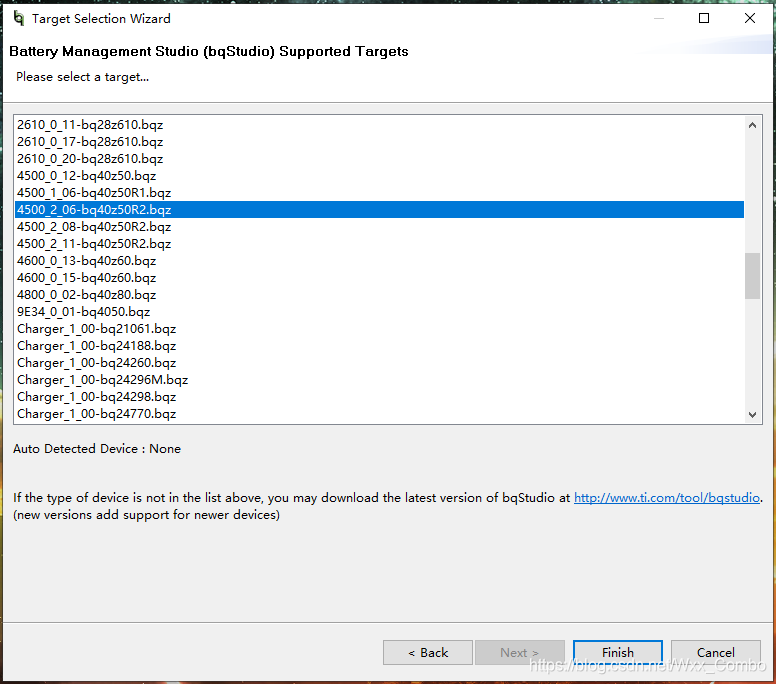Click the Finish button
The height and width of the screenshot is (684, 776).
pos(618,652)
